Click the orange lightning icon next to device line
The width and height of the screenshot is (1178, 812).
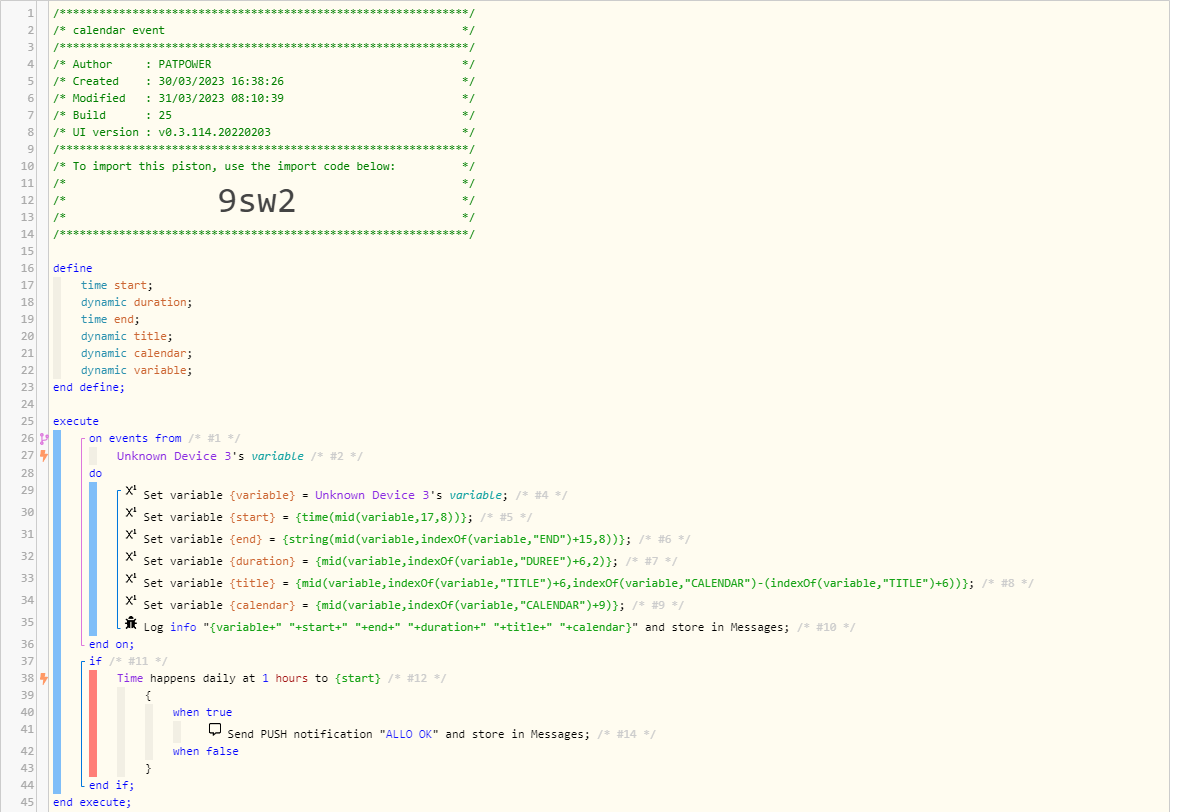(42, 455)
